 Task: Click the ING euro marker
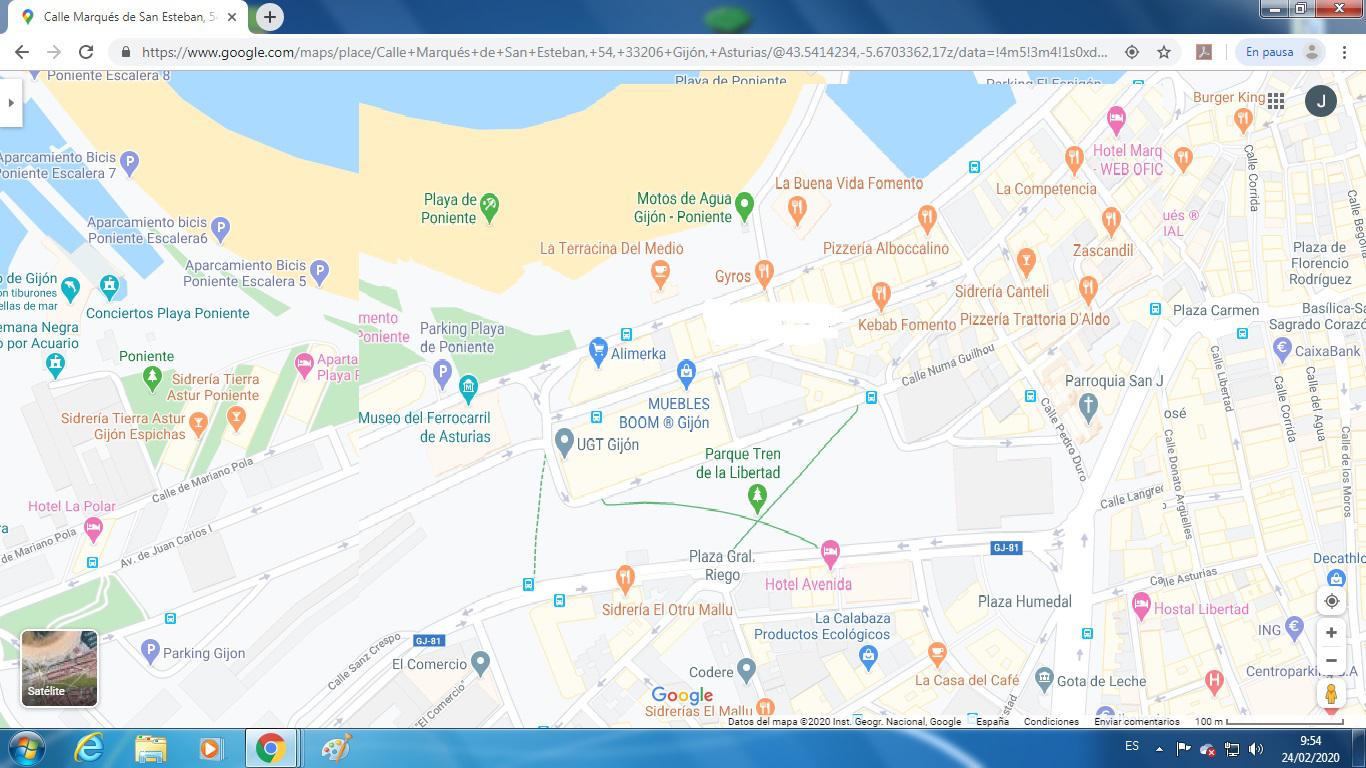[1294, 627]
